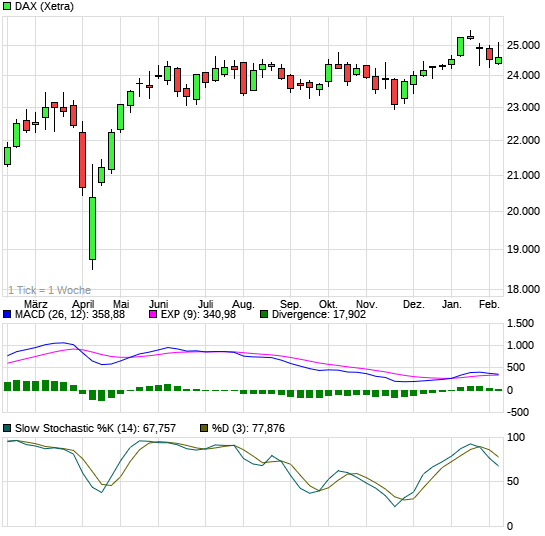This screenshot has width=545, height=536.
Task: Click the 24.000 price axis value
Action: (523, 75)
